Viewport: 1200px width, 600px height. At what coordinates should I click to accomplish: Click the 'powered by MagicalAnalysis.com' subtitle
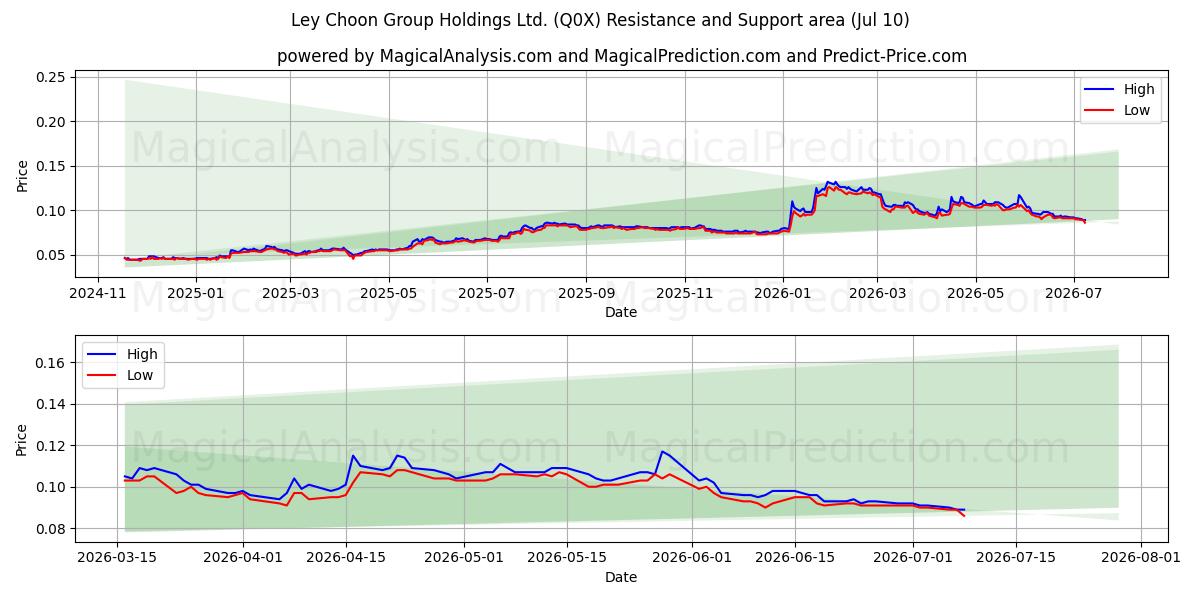tap(622, 56)
